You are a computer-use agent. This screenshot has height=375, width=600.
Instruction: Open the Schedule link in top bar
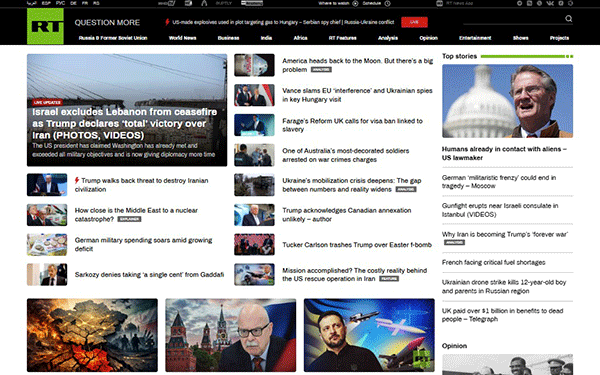(371, 3)
